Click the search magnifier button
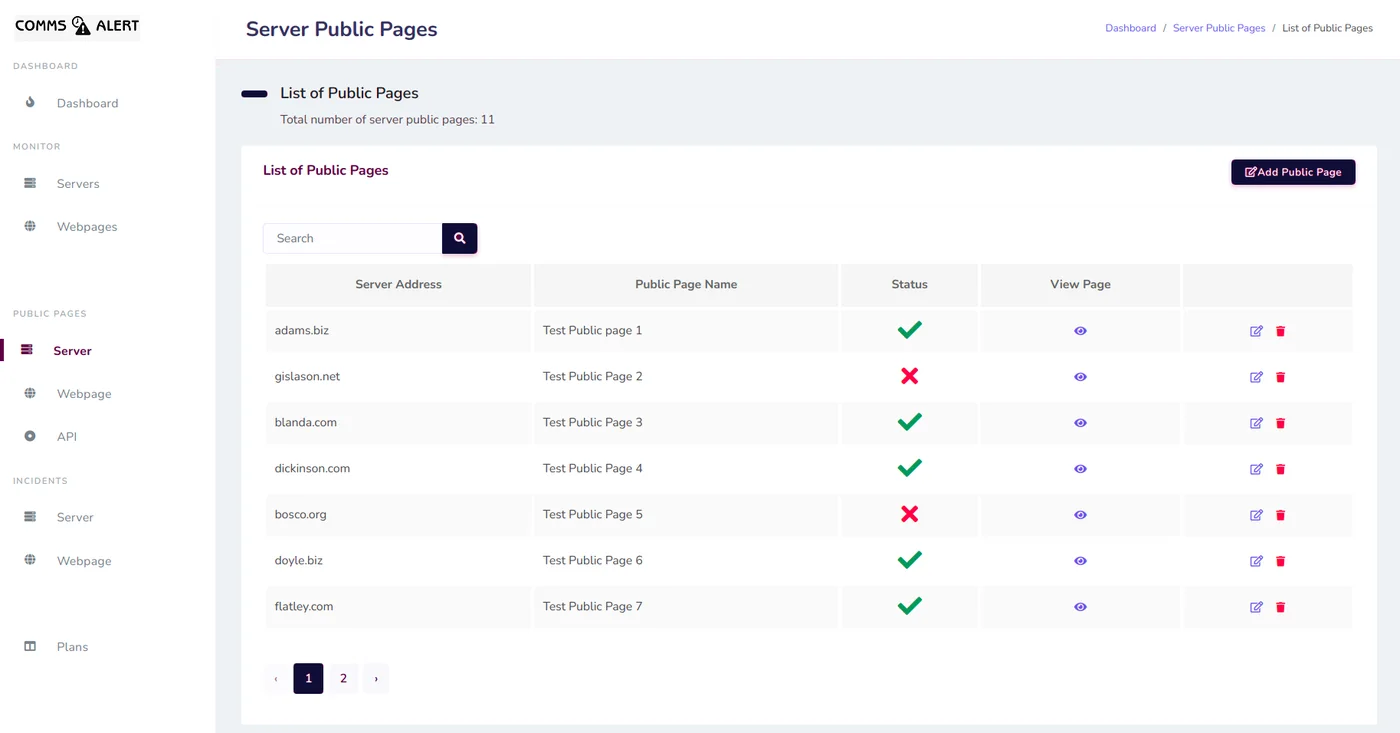 [x=460, y=238]
